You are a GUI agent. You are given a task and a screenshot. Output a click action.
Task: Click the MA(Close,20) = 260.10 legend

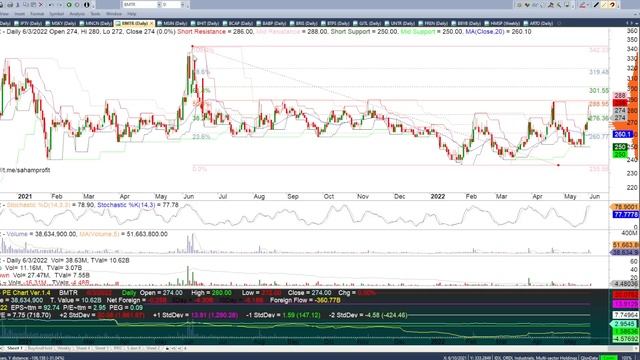pyautogui.click(x=498, y=31)
